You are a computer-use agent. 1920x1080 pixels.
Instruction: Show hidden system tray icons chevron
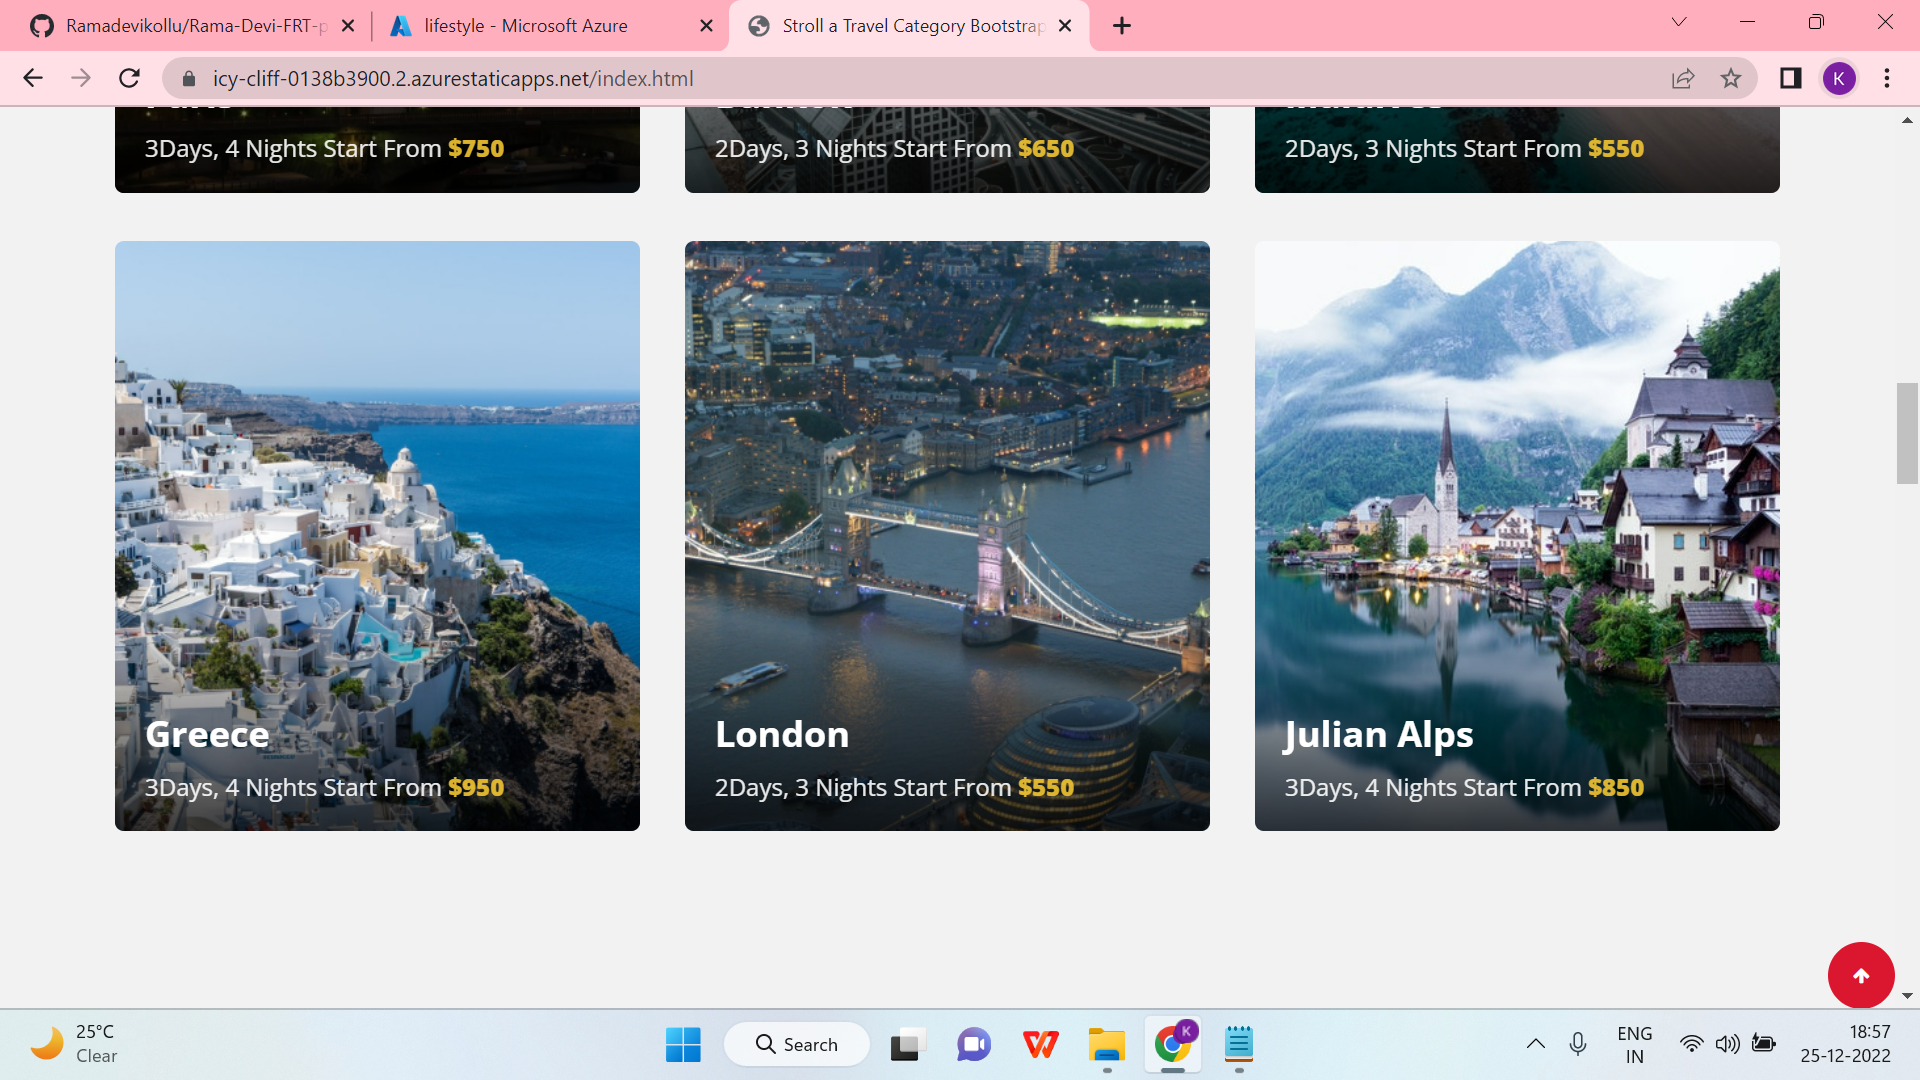[1535, 1044]
